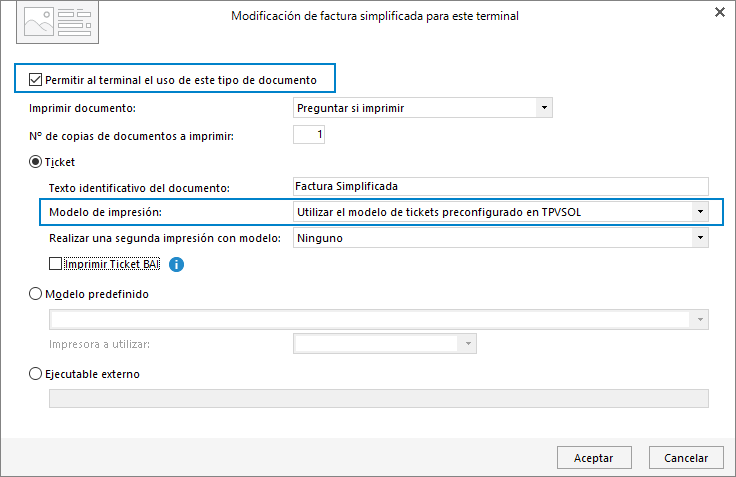
Task: Close the dialog with the X icon
Action: click(x=720, y=13)
